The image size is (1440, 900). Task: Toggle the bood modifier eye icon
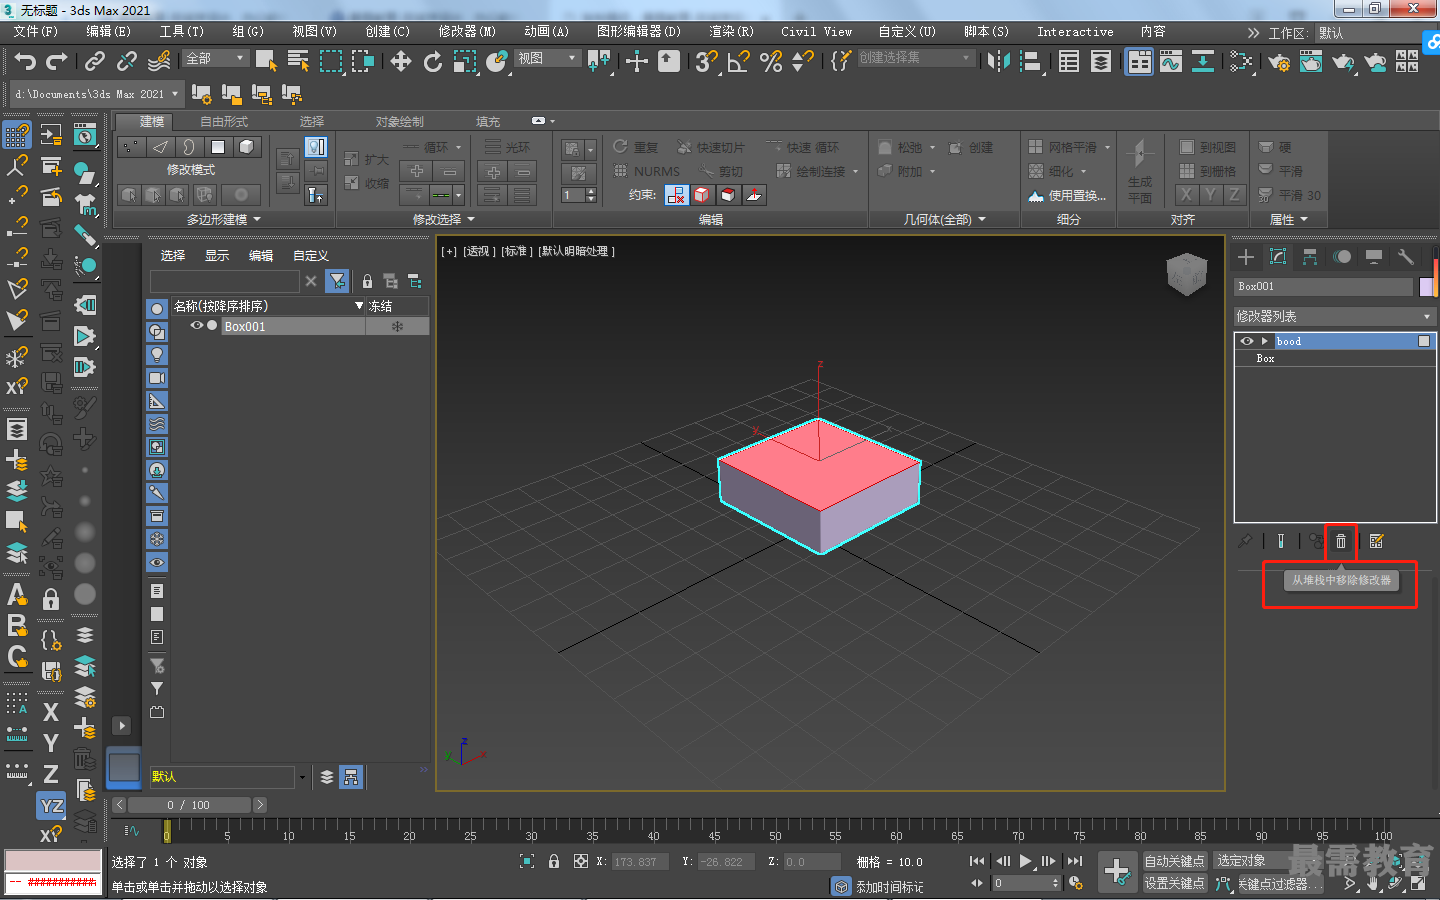point(1247,341)
